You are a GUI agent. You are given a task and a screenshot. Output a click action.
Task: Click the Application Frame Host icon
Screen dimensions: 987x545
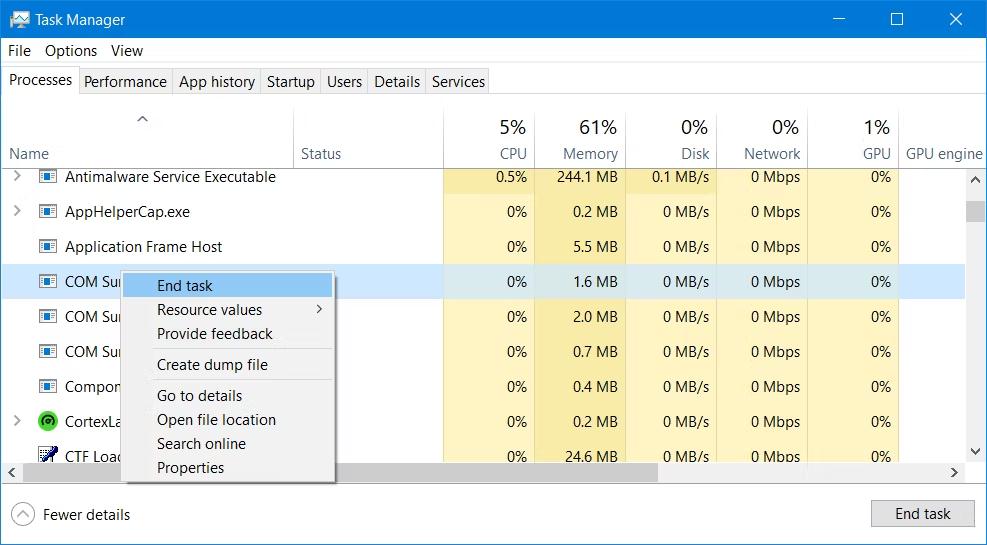tap(48, 247)
